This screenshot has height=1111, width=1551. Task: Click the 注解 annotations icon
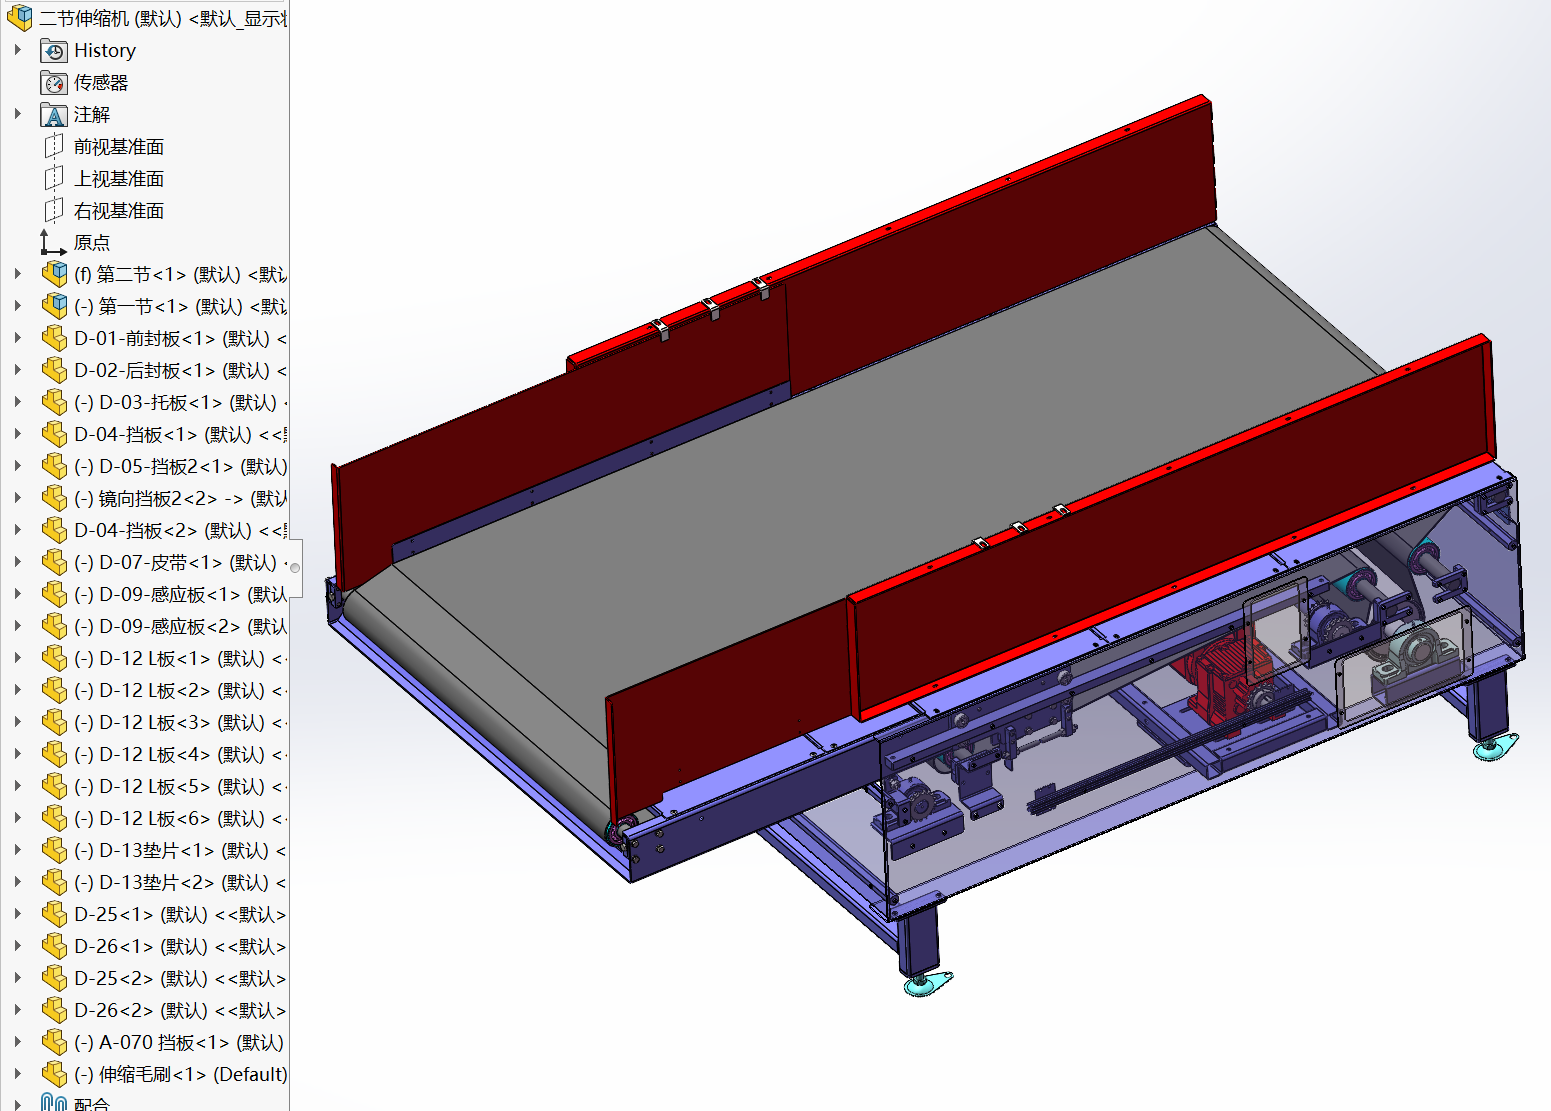(x=54, y=115)
